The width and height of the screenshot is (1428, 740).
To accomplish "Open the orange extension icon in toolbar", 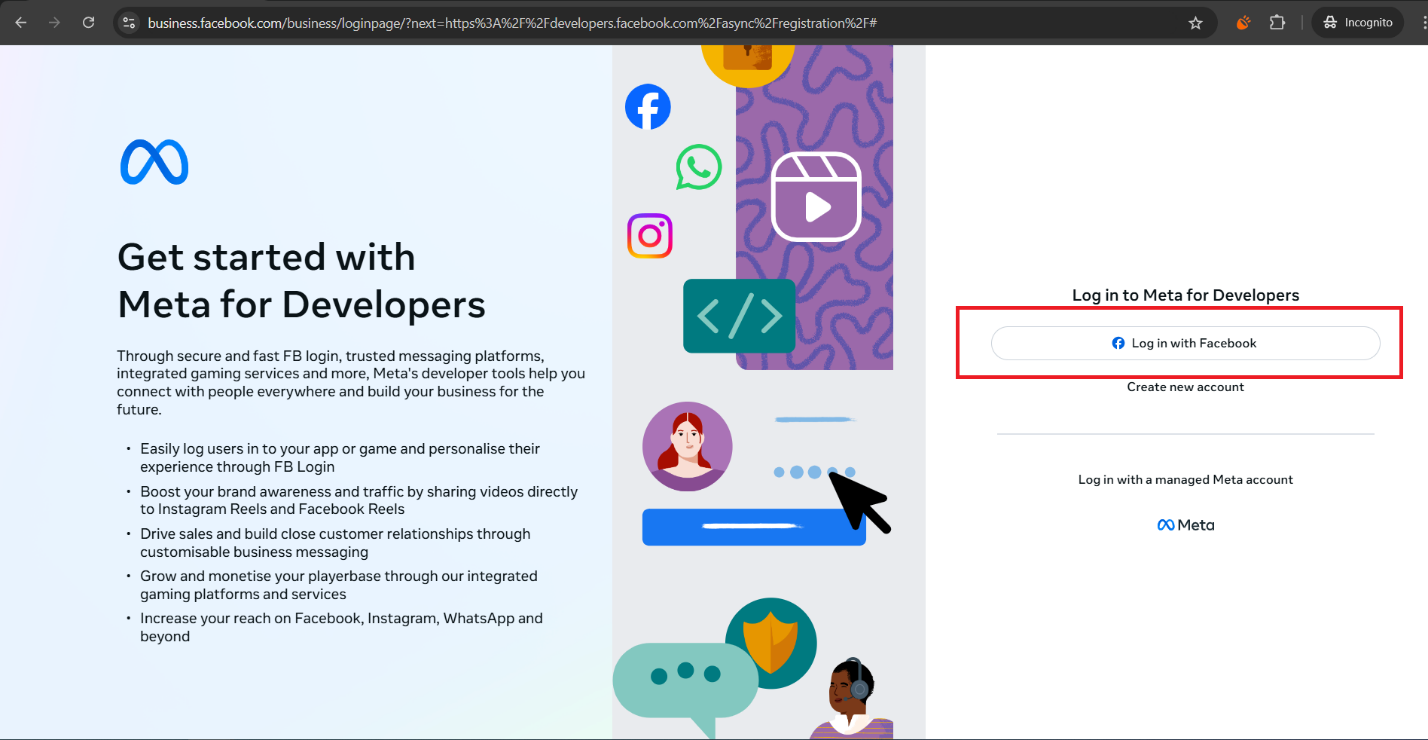I will pyautogui.click(x=1243, y=22).
